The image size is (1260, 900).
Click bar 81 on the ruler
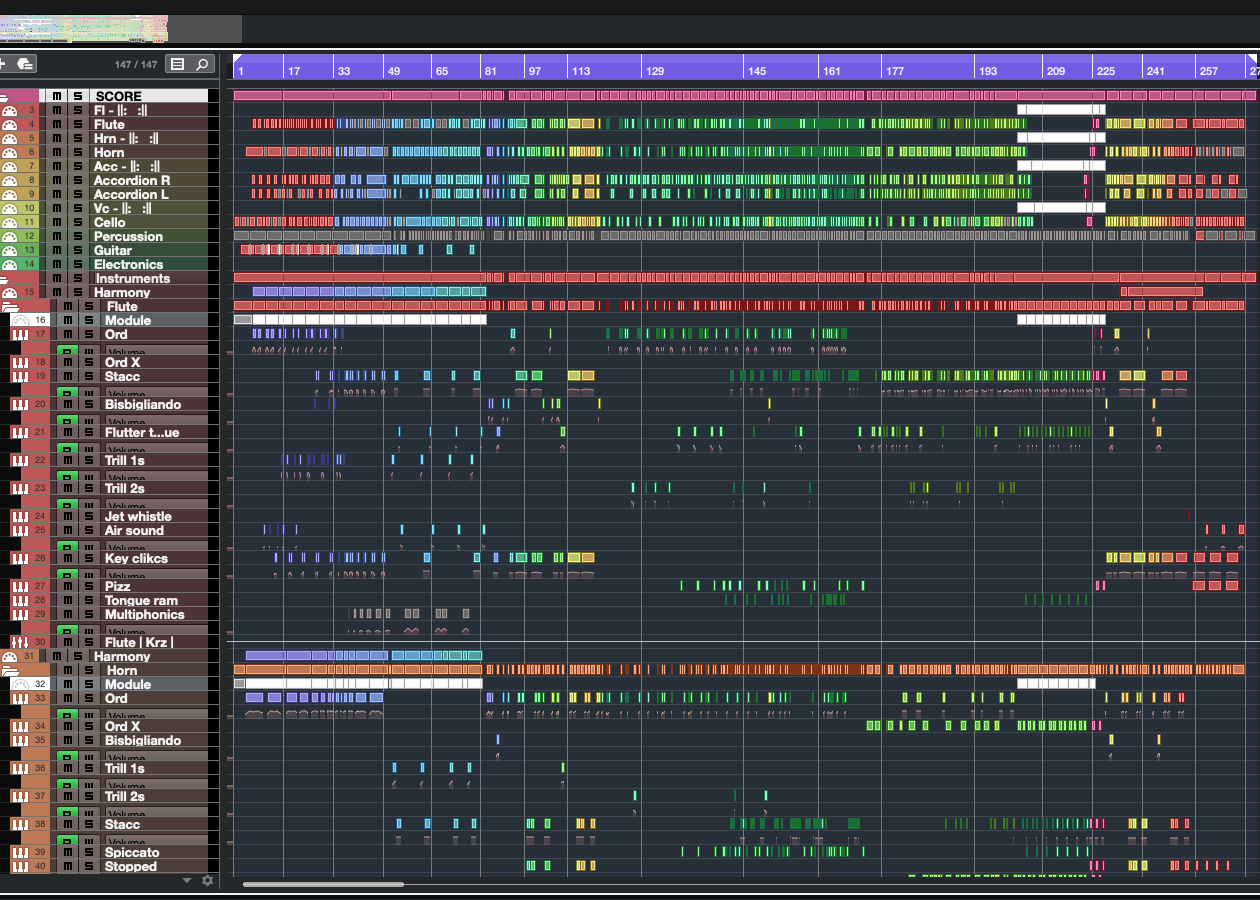[490, 71]
